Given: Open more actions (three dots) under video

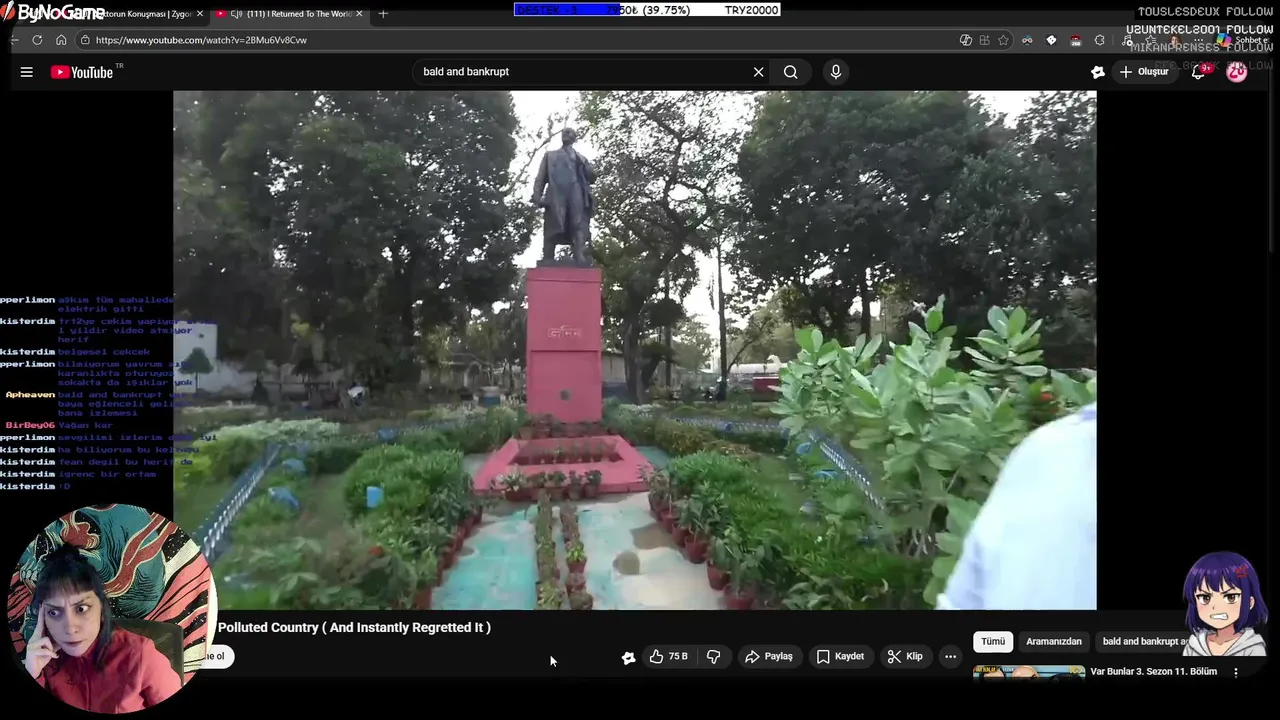Looking at the screenshot, I should click(x=950, y=657).
